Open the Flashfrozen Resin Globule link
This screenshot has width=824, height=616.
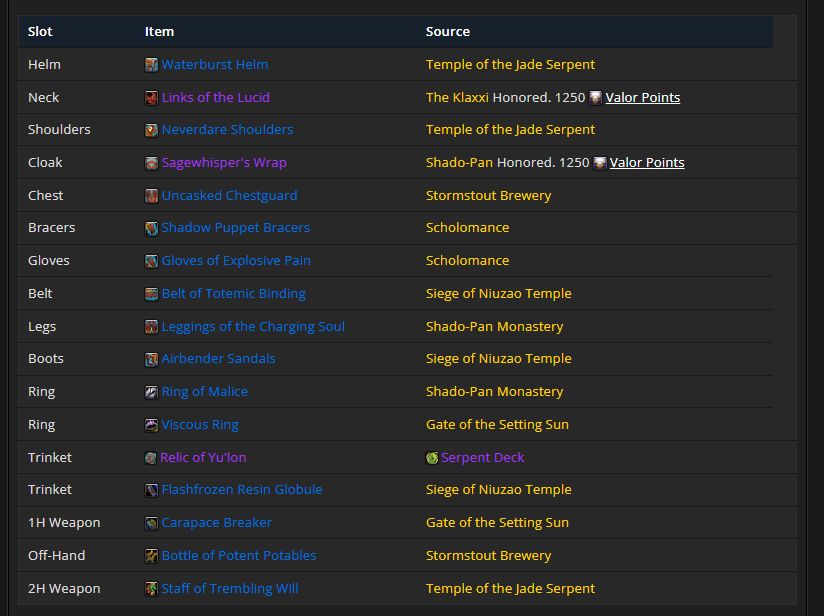coord(242,489)
